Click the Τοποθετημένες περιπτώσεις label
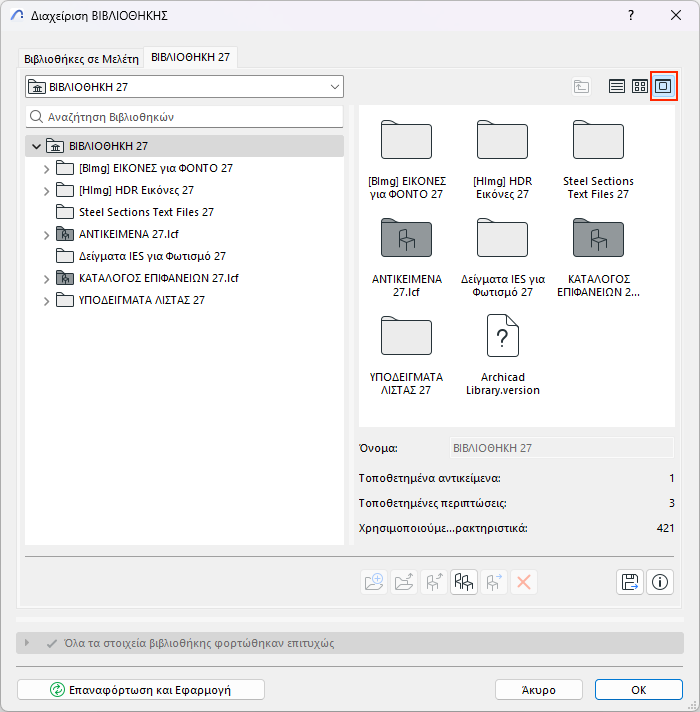The image size is (700, 712). [433, 503]
